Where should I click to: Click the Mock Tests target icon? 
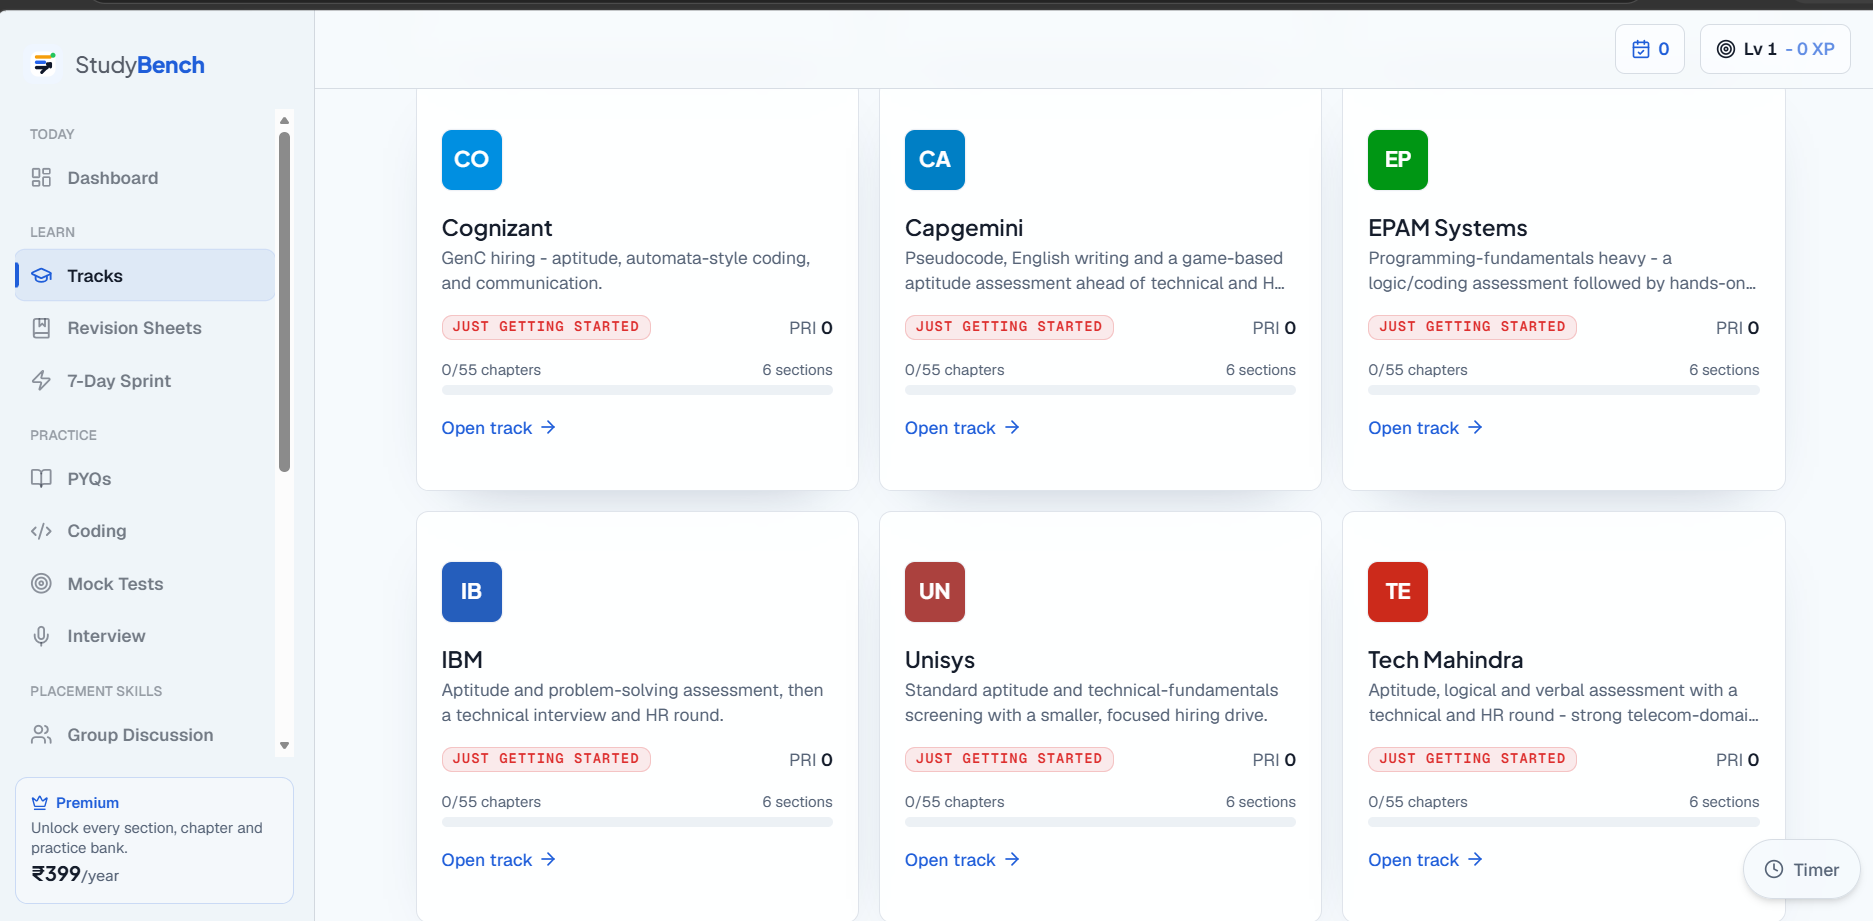[41, 584]
